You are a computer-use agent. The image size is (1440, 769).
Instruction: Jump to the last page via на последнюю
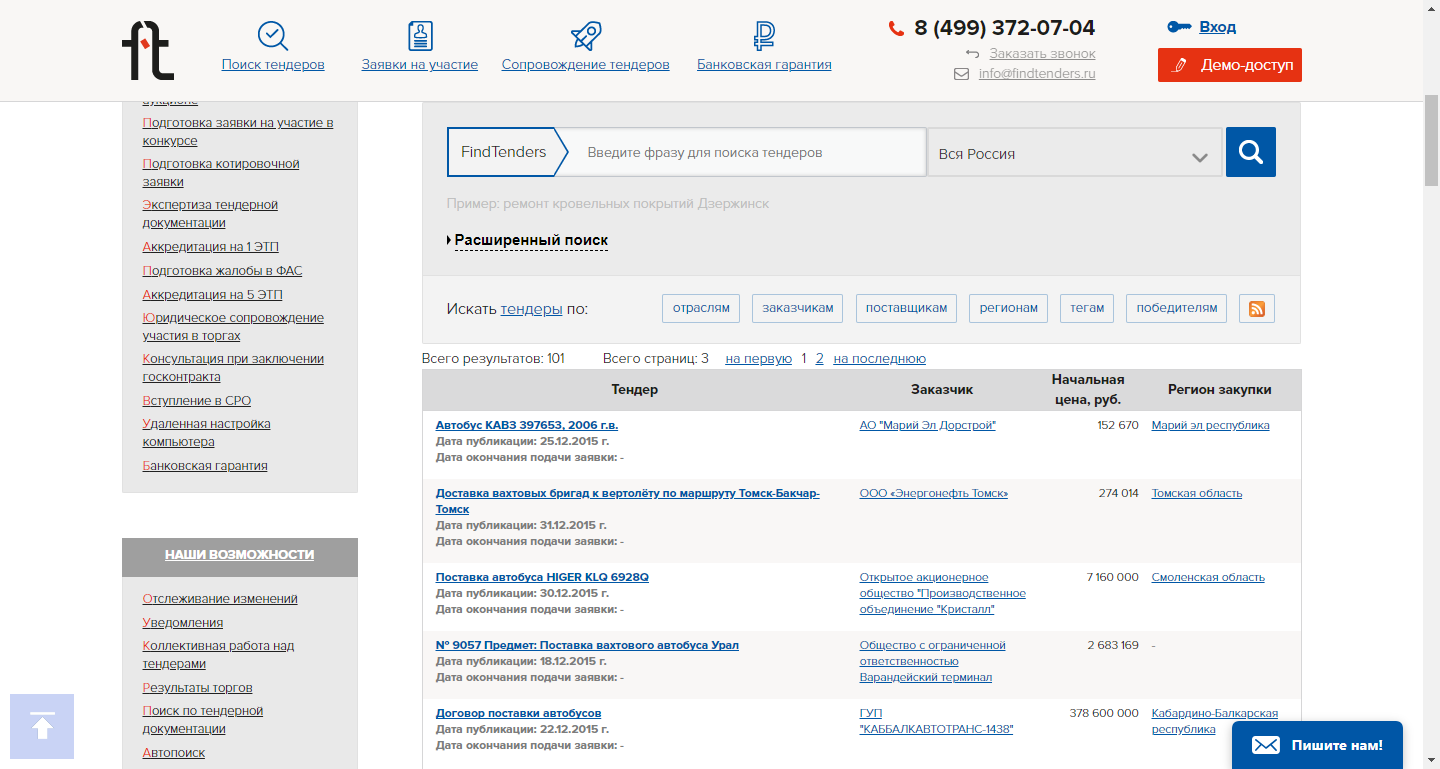pyautogui.click(x=879, y=359)
